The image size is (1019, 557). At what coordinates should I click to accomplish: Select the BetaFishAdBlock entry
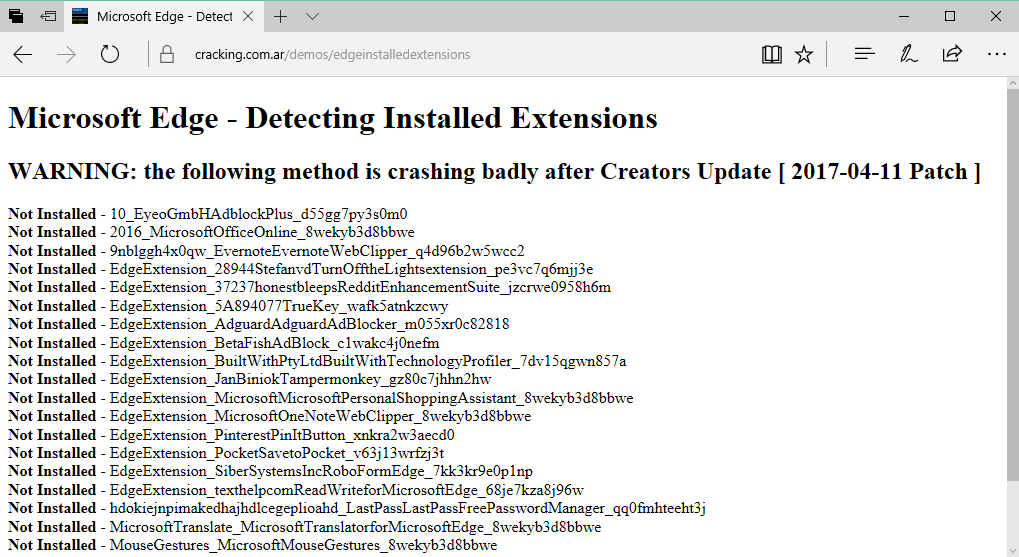224,343
